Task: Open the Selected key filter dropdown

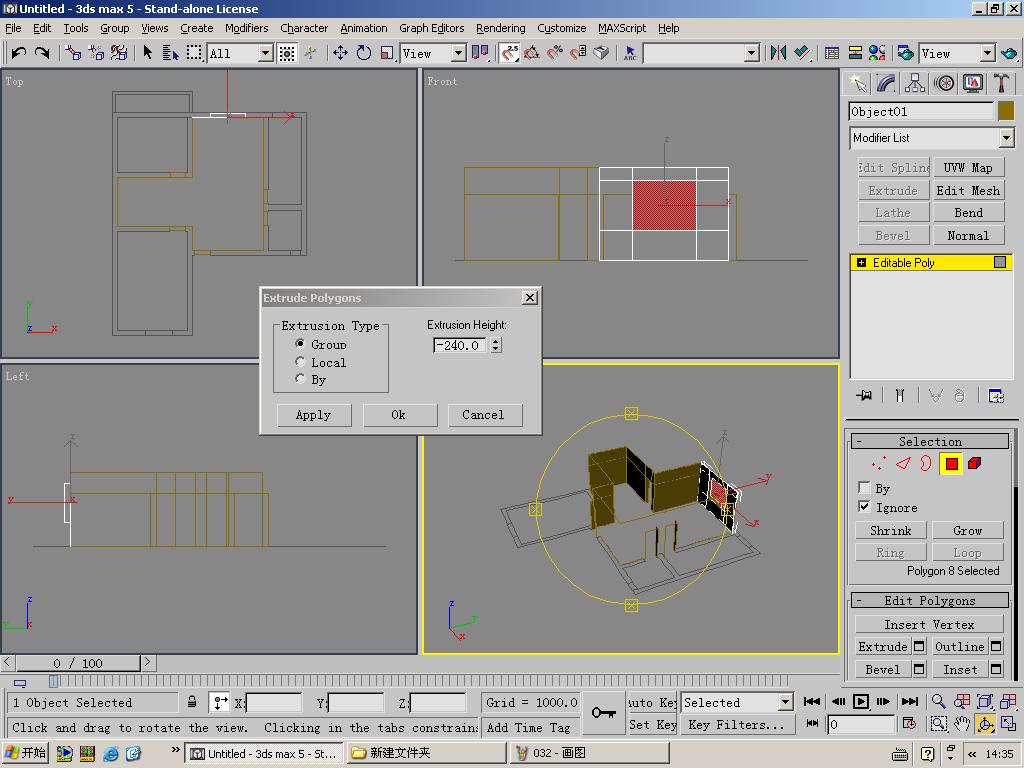Action: coord(786,702)
